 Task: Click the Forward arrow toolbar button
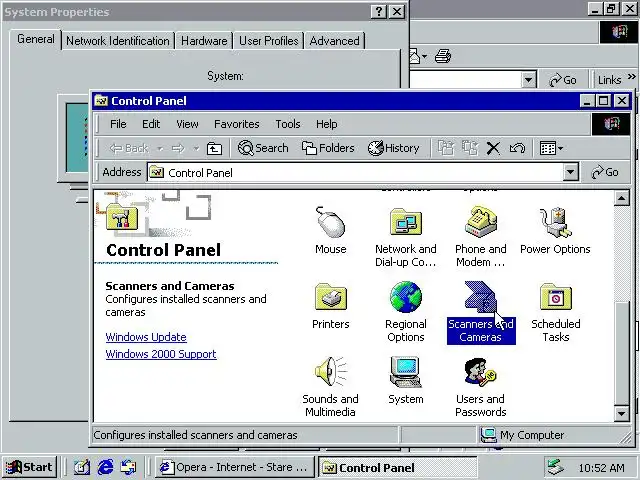[x=178, y=148]
